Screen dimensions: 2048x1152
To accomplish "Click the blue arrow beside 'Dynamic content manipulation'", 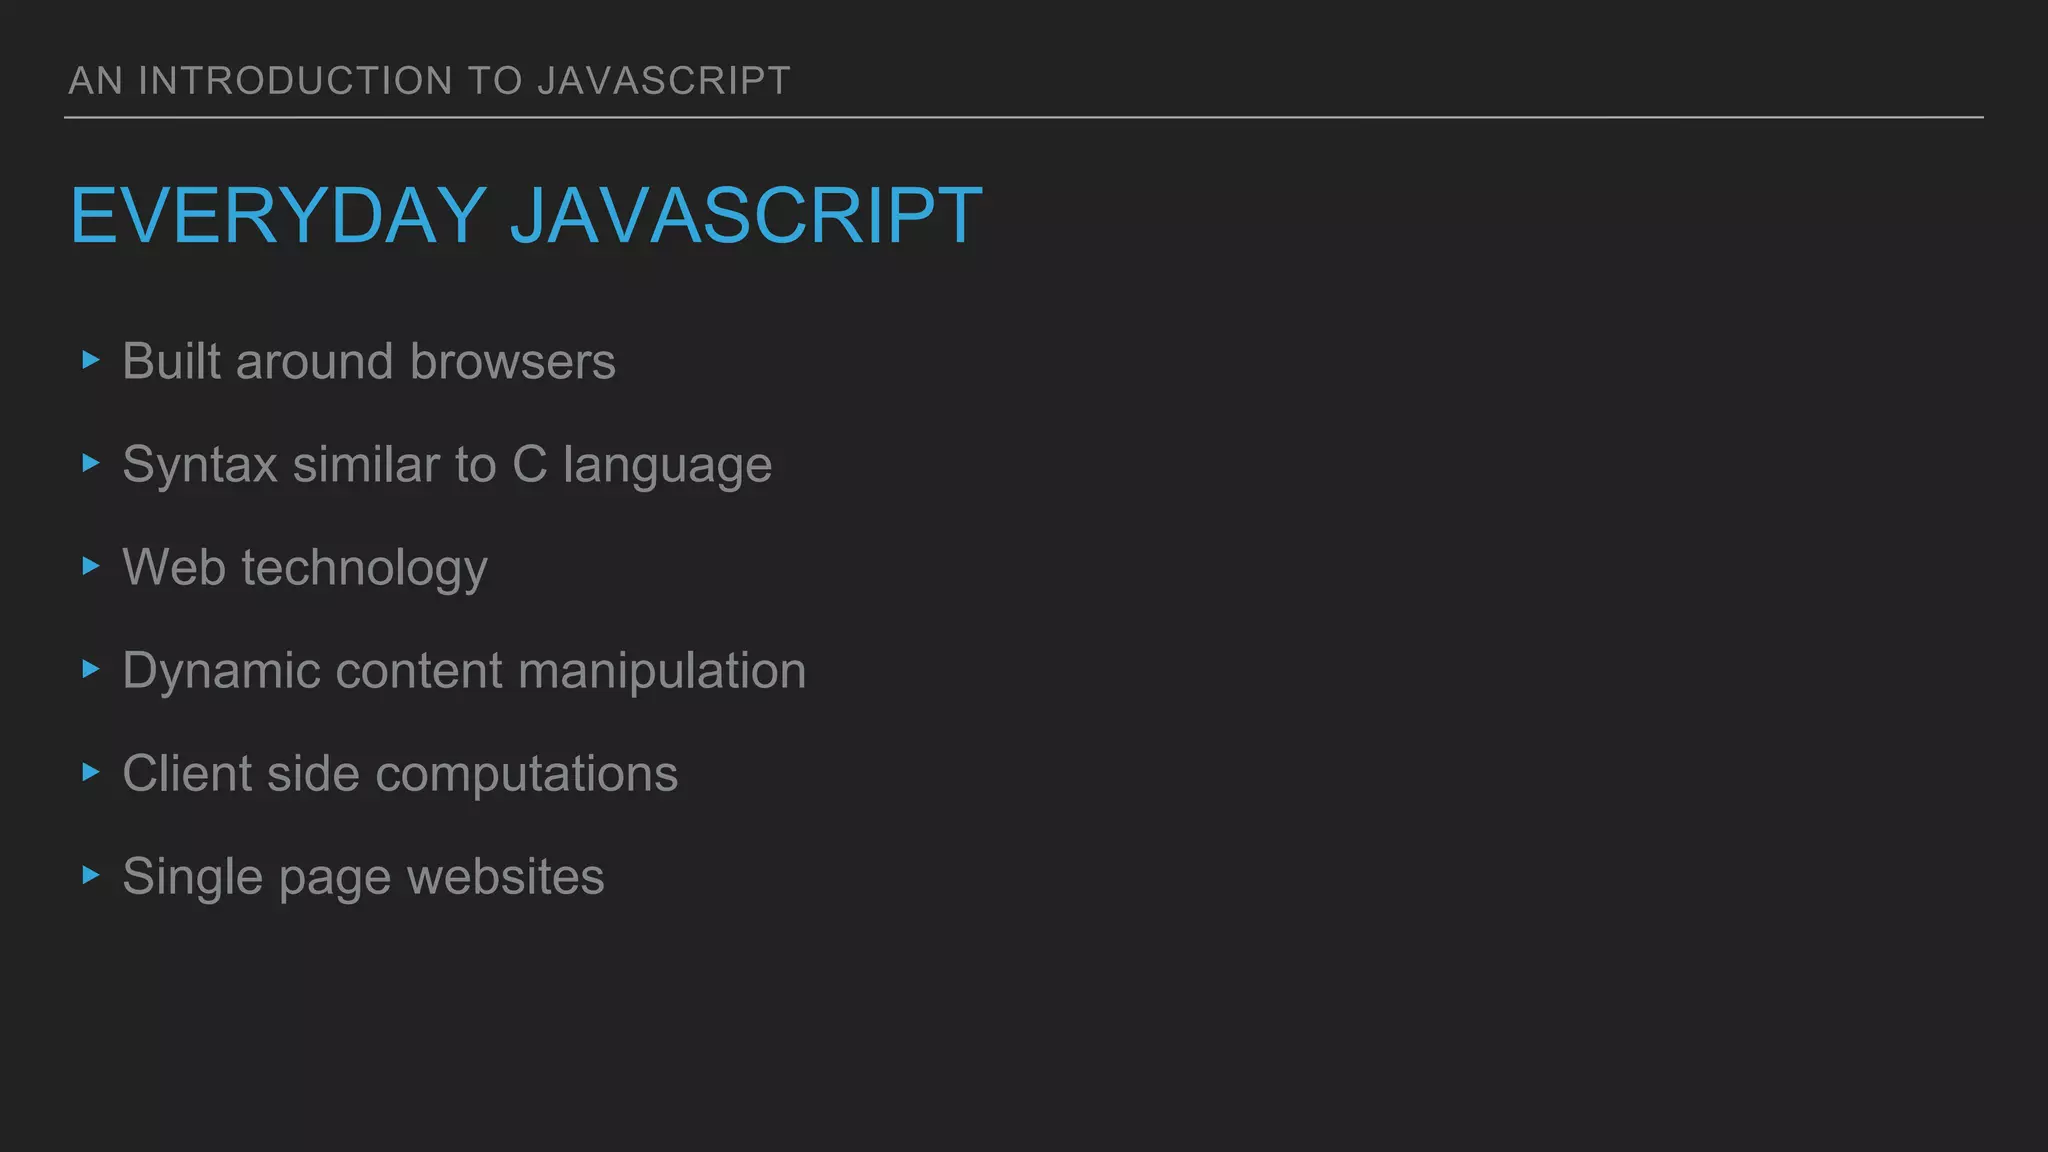I will 91,669.
